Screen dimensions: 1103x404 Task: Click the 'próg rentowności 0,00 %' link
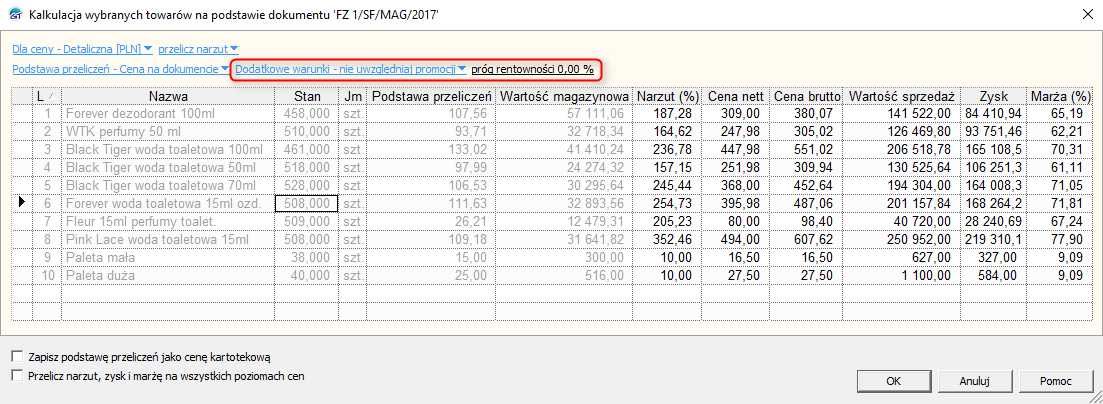533,69
